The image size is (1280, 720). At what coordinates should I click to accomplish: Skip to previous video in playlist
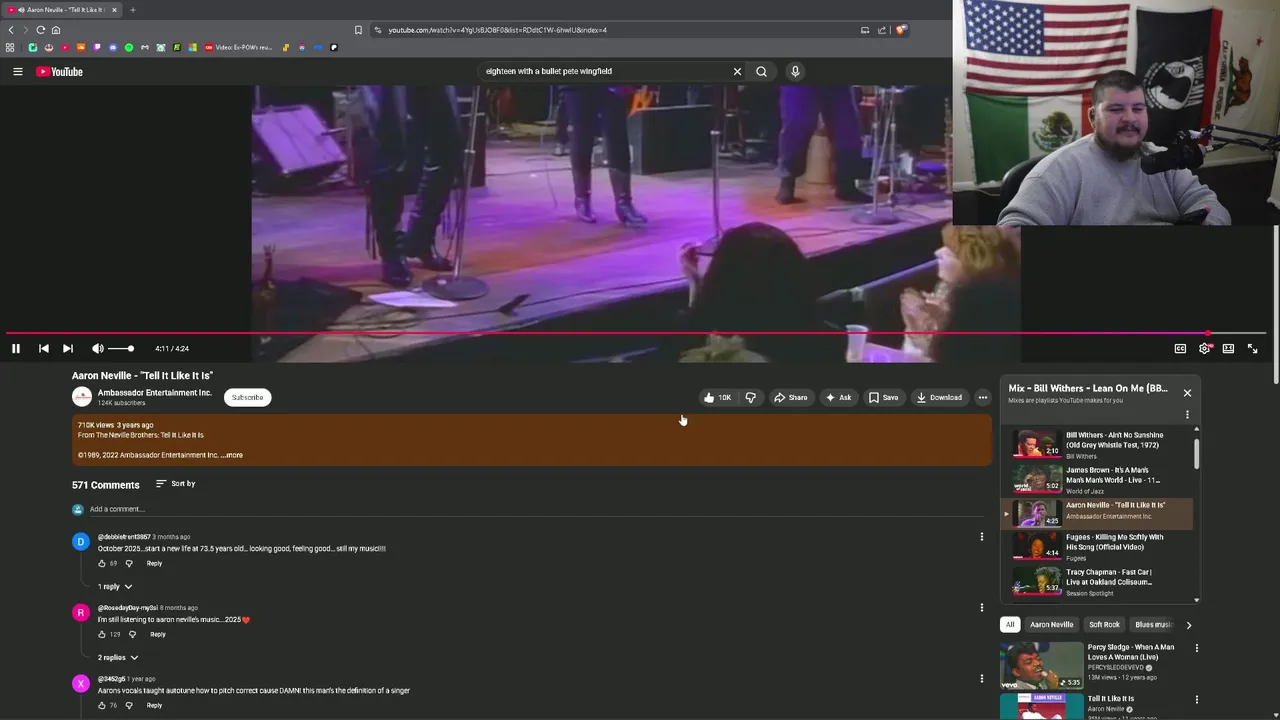pos(44,348)
